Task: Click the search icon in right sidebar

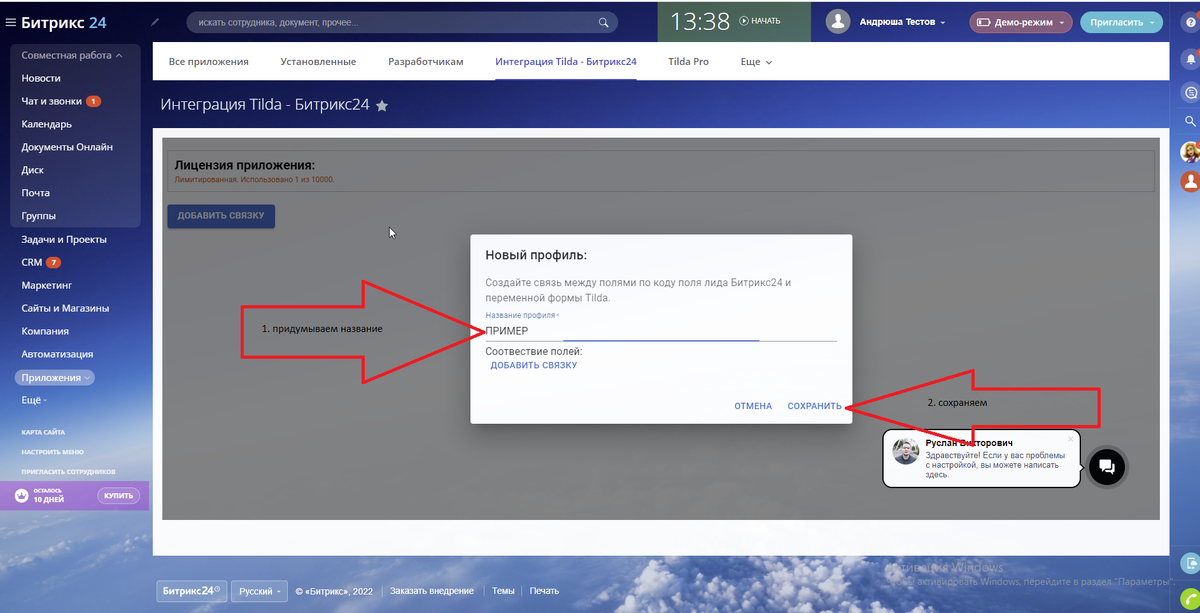Action: point(1190,121)
